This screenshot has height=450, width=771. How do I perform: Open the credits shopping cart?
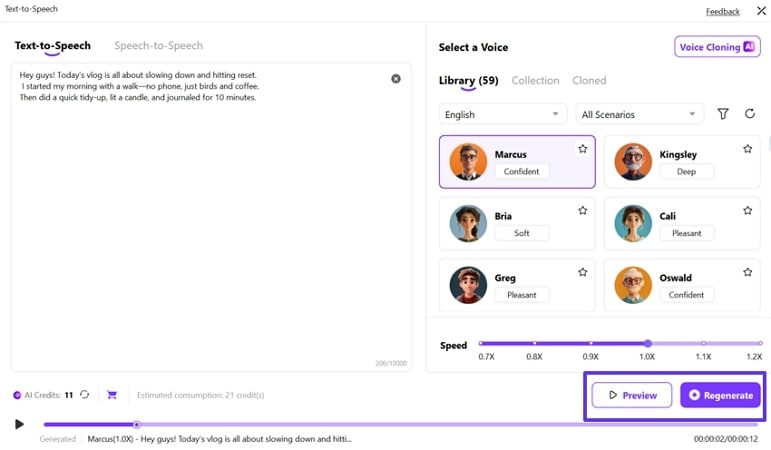112,395
